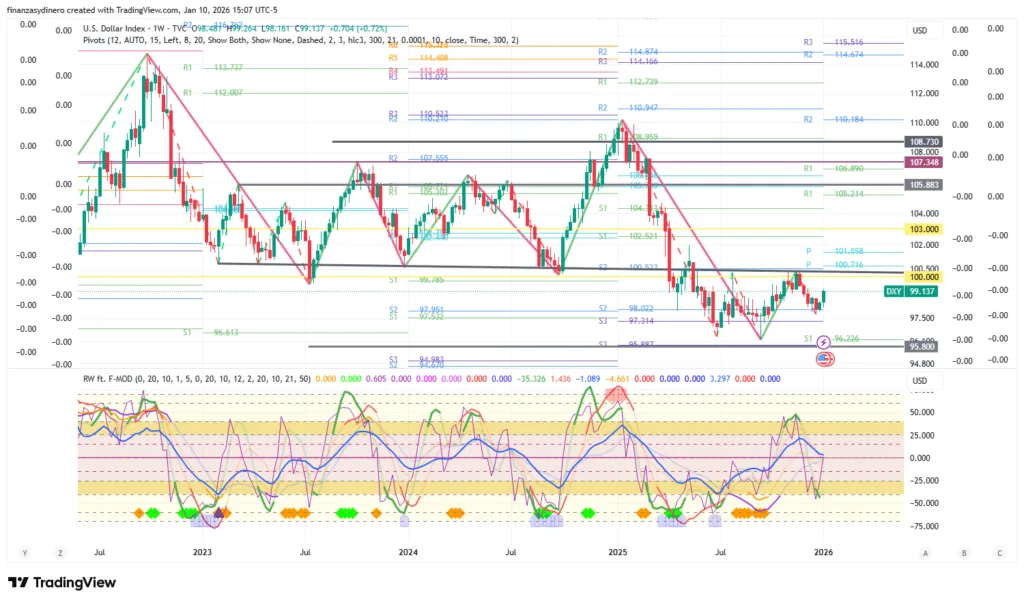Click the Y scale button
The width and height of the screenshot is (1024, 603).
[x=24, y=552]
